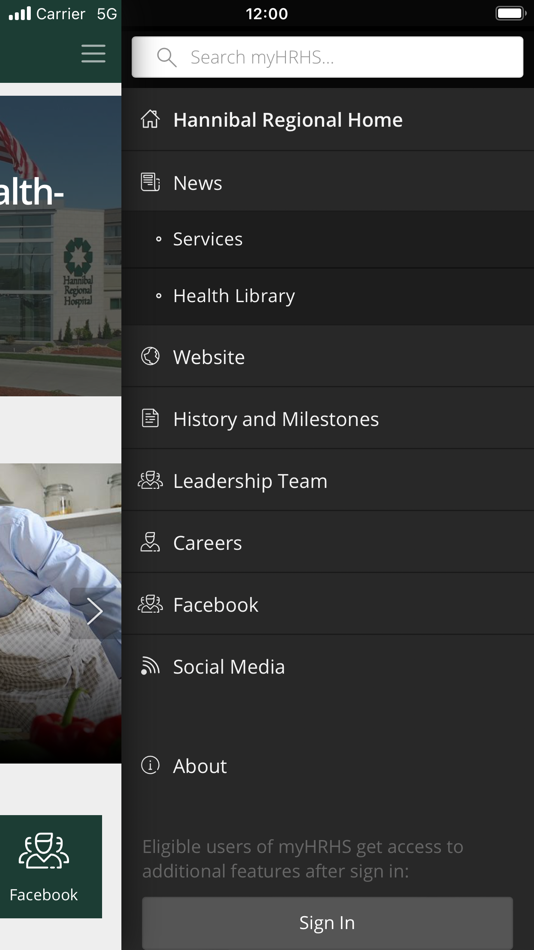Click the document icon beside History and Milestones
This screenshot has height=950, width=534.
pos(150,418)
